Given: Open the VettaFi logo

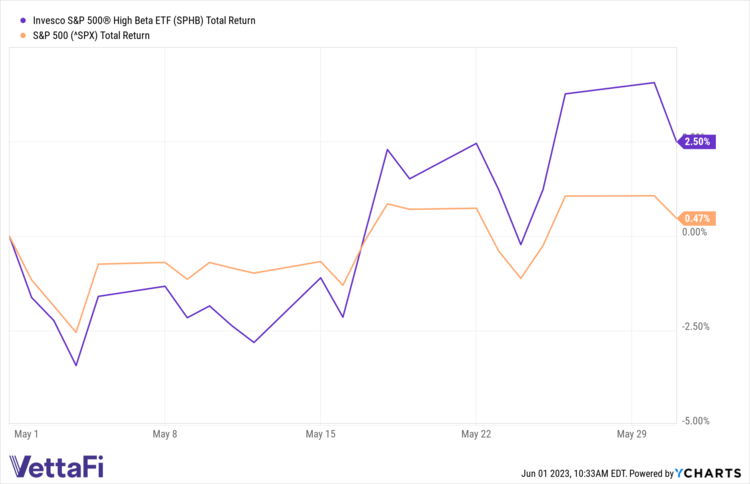Looking at the screenshot, I should point(57,466).
